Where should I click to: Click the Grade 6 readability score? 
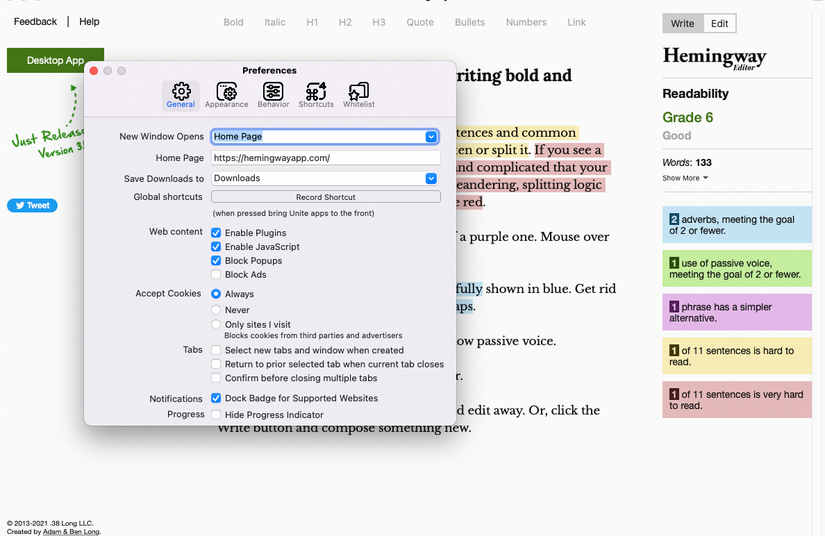point(688,117)
